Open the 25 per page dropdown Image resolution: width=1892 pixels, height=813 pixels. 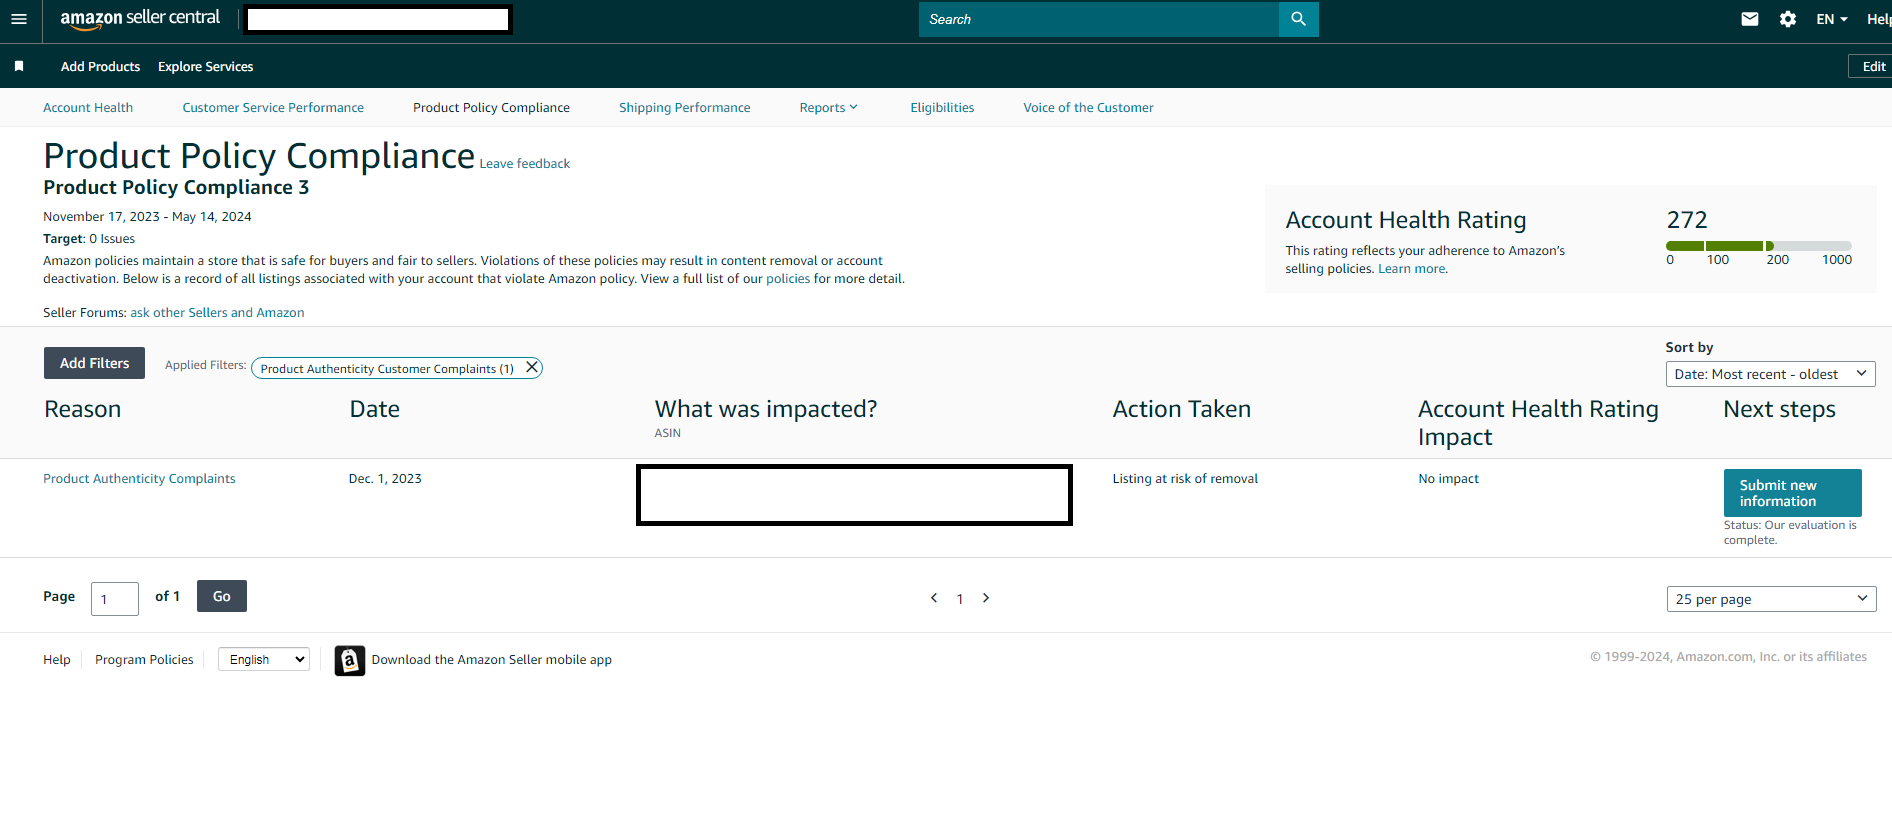1771,599
